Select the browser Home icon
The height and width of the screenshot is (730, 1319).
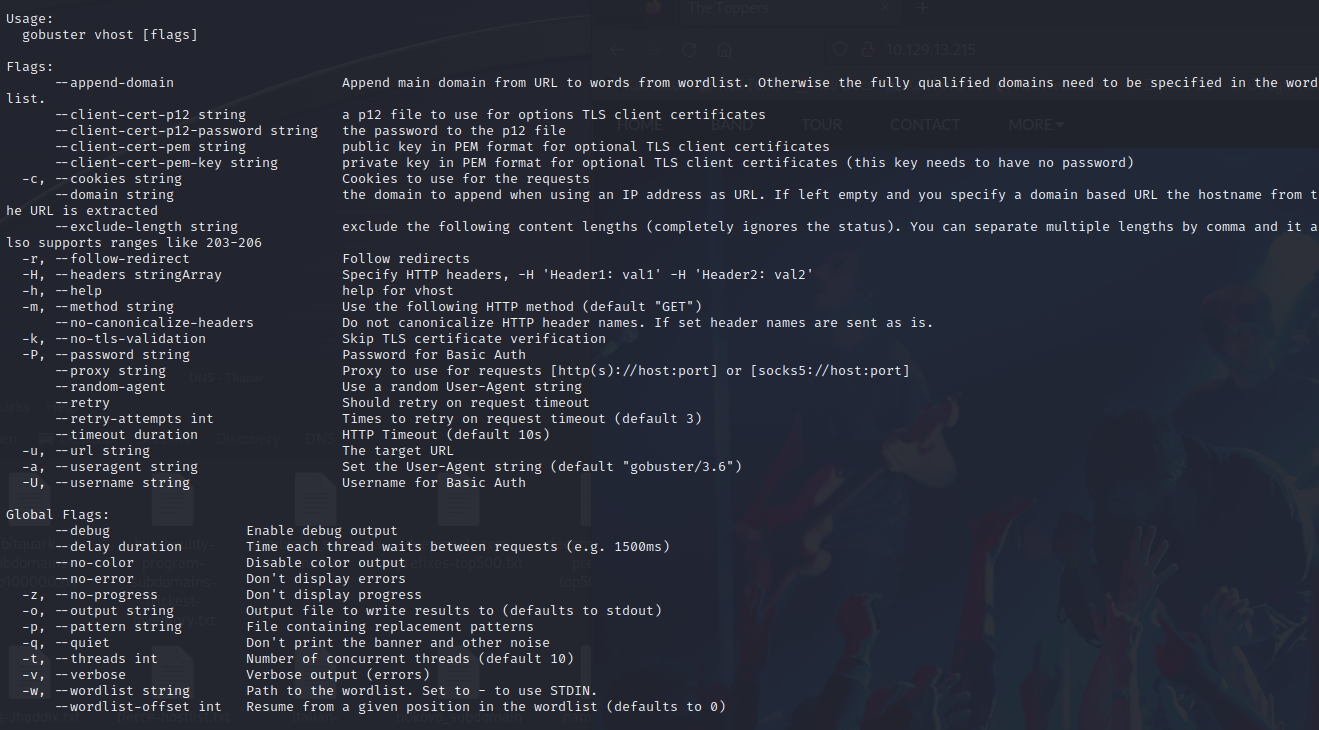click(724, 49)
